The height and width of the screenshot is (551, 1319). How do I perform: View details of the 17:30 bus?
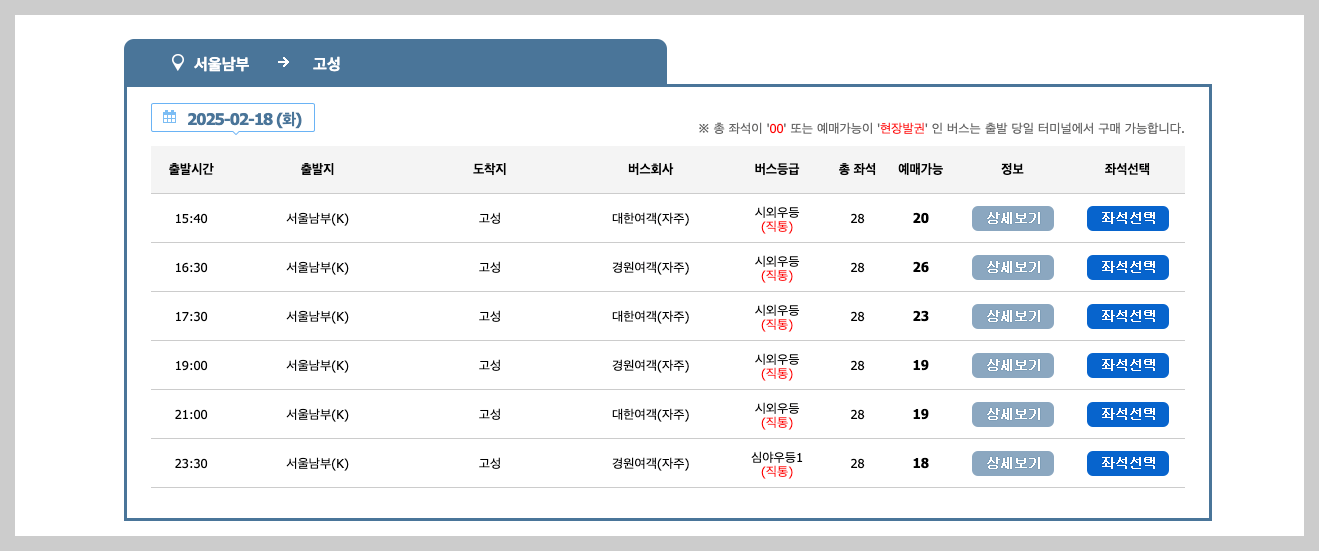(1013, 316)
